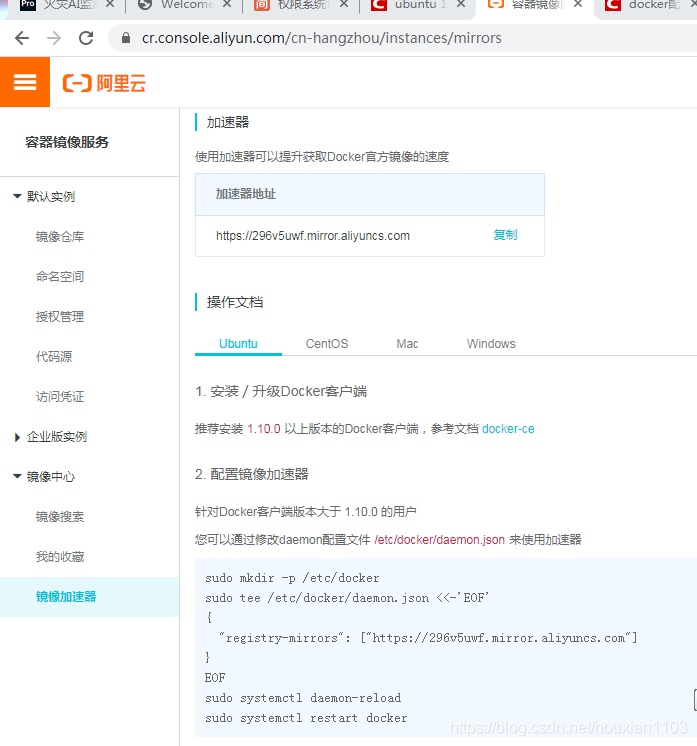Reload the page
The image size is (697, 746).
click(x=86, y=38)
